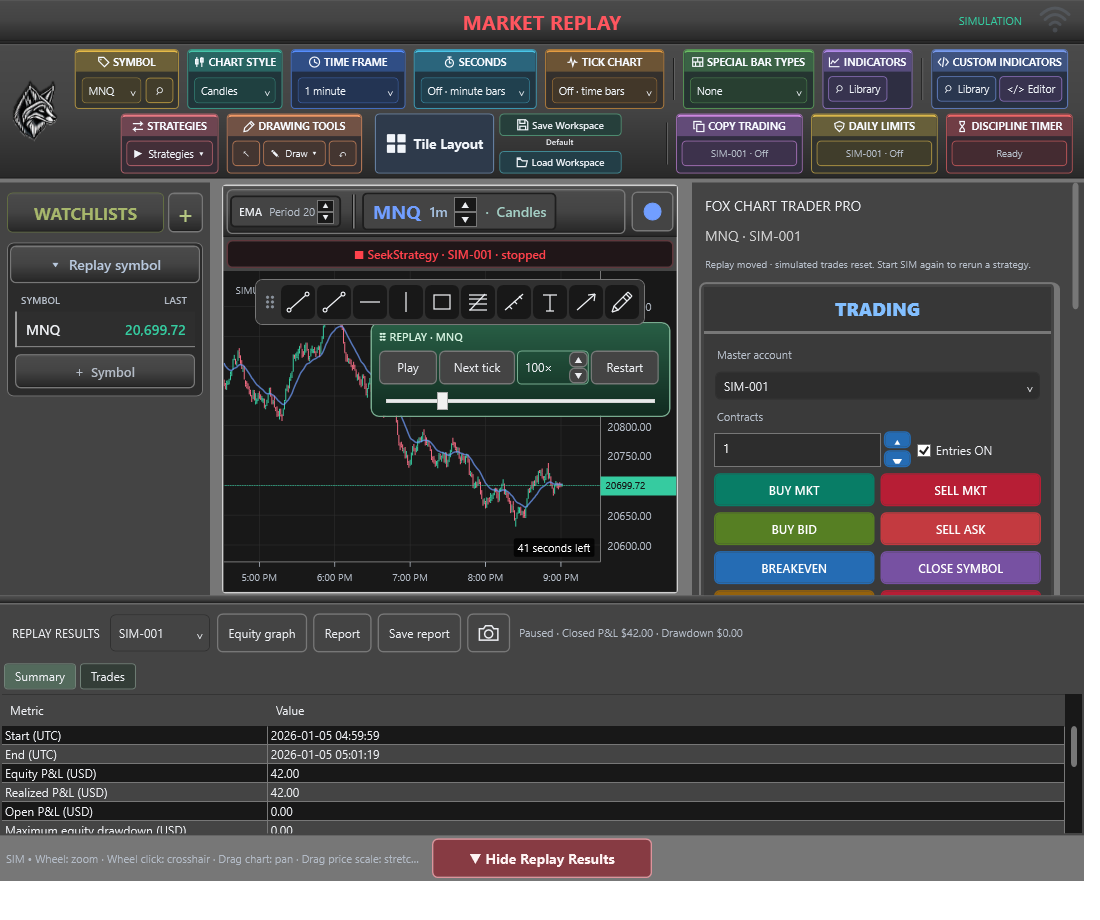Increase the contracts count
The width and height of the screenshot is (1100, 920).
coord(897,441)
